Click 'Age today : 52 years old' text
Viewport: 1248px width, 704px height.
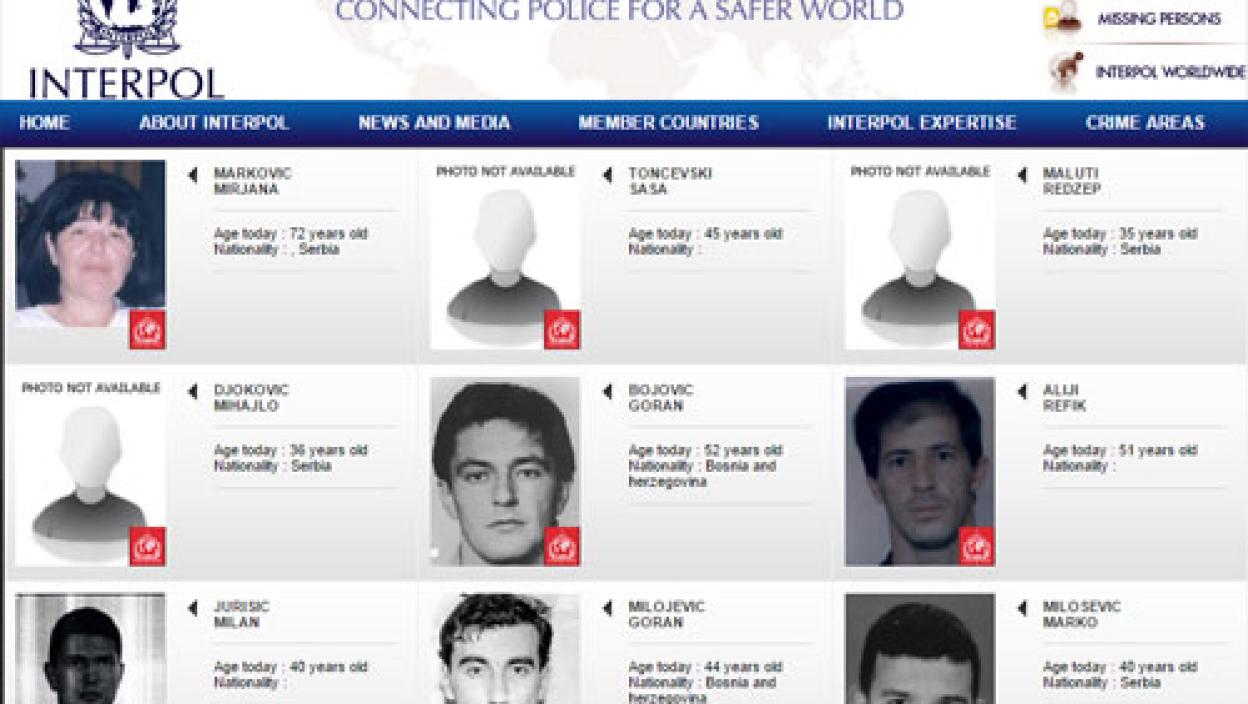click(x=706, y=451)
